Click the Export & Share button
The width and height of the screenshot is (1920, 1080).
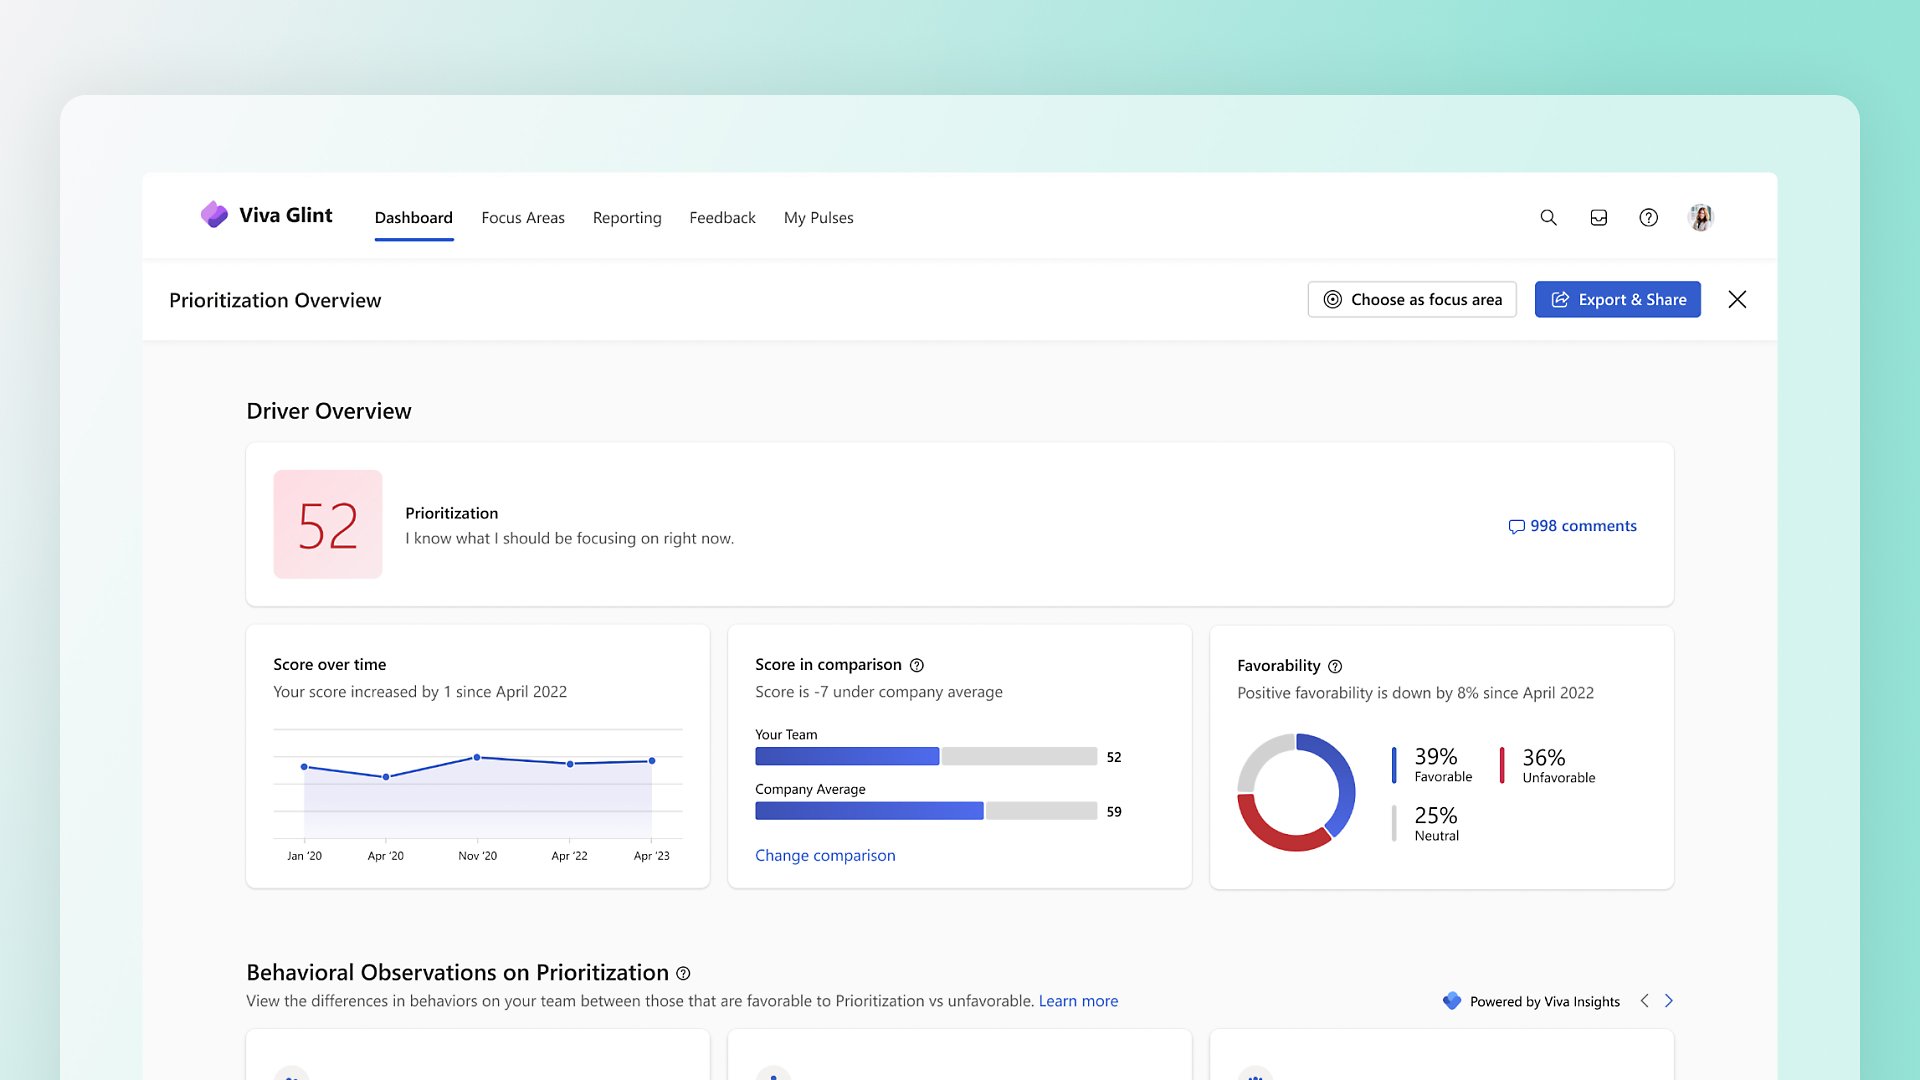pos(1617,299)
